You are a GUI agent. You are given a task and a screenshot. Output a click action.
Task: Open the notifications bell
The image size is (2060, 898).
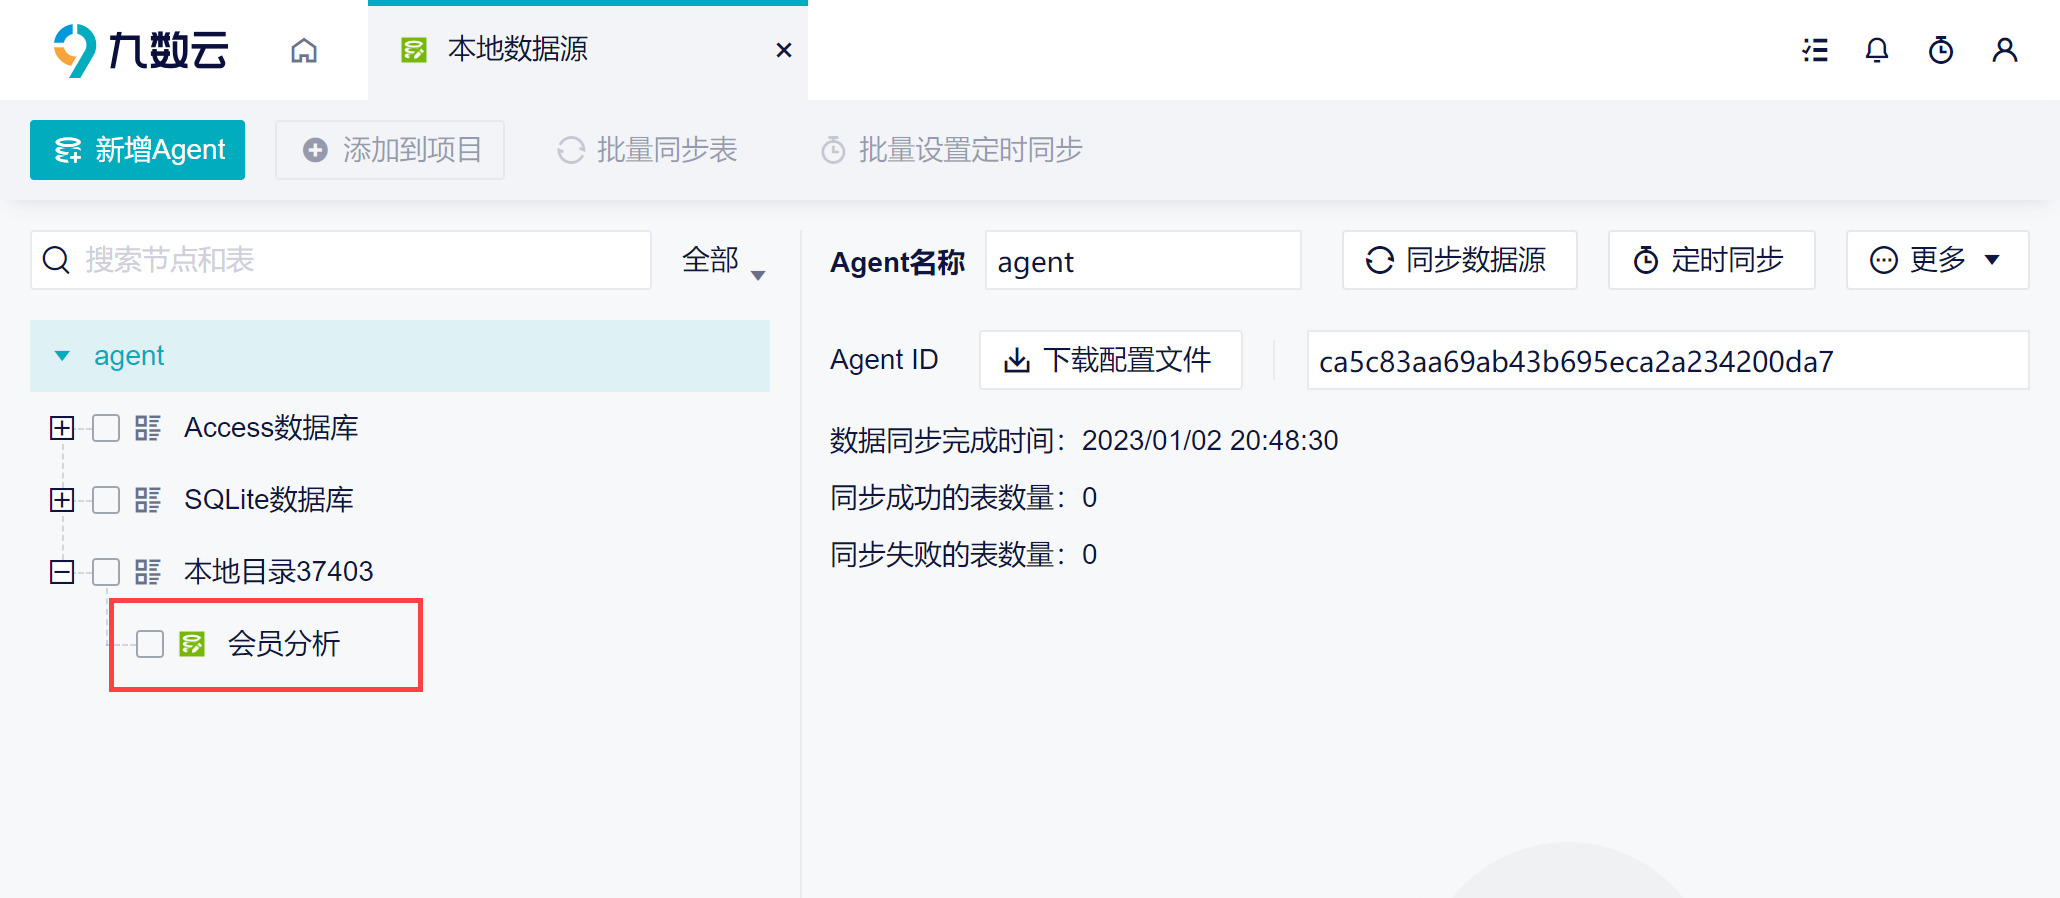pyautogui.click(x=1877, y=50)
